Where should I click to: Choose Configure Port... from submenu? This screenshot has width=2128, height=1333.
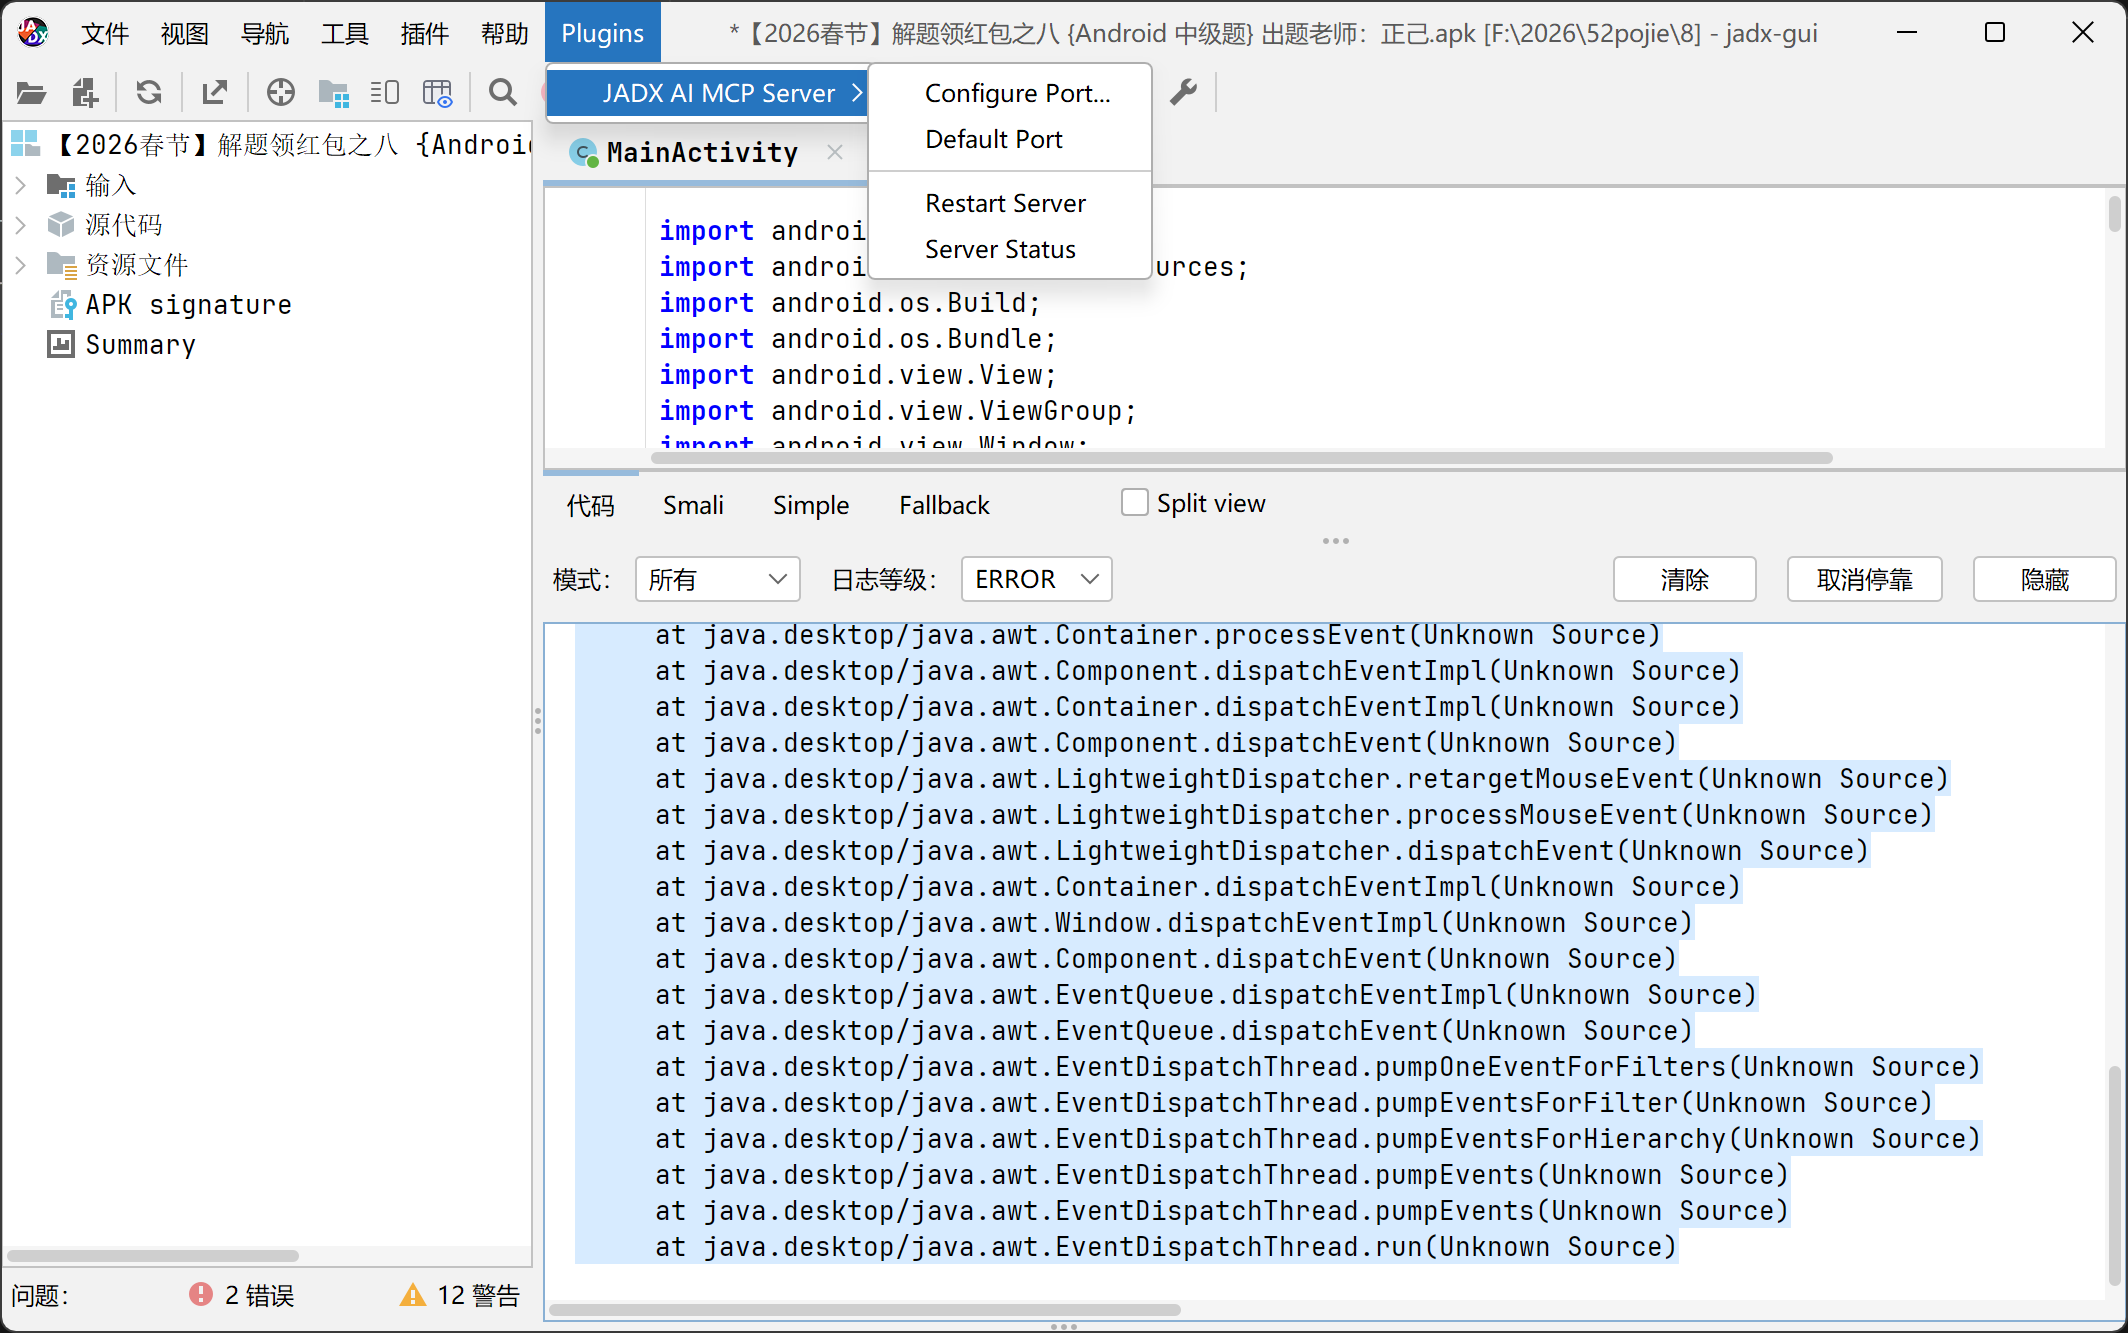[1017, 93]
